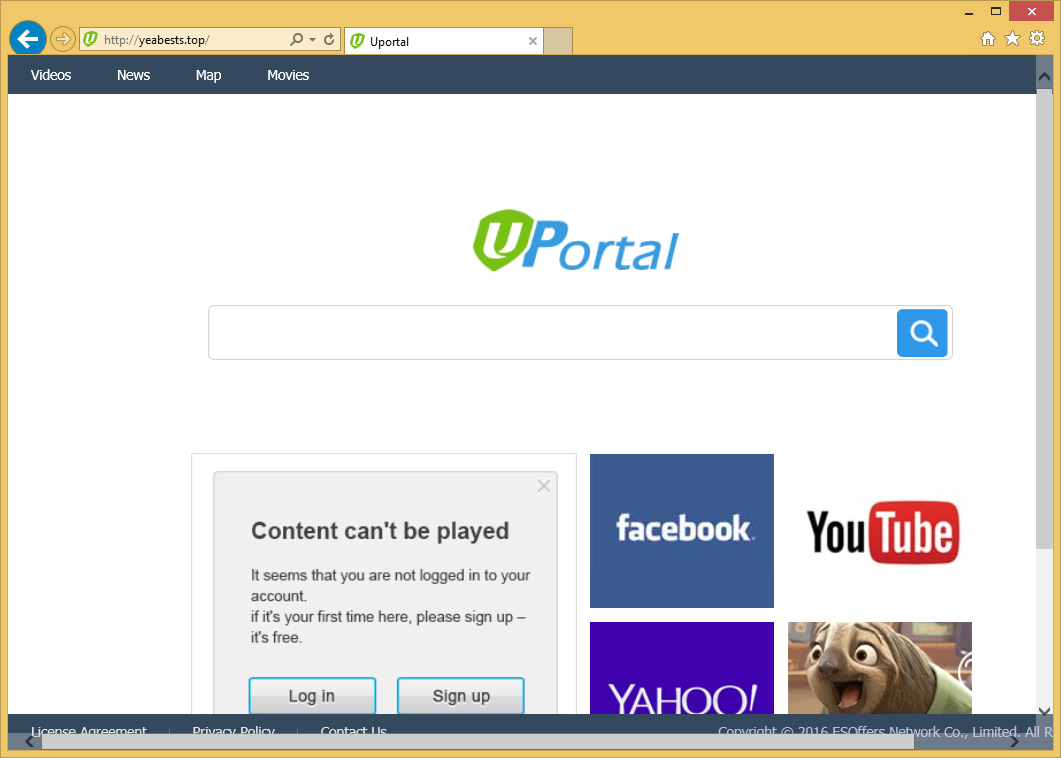Click the horizontal scrollbar right arrow
1061x758 pixels.
(1014, 742)
